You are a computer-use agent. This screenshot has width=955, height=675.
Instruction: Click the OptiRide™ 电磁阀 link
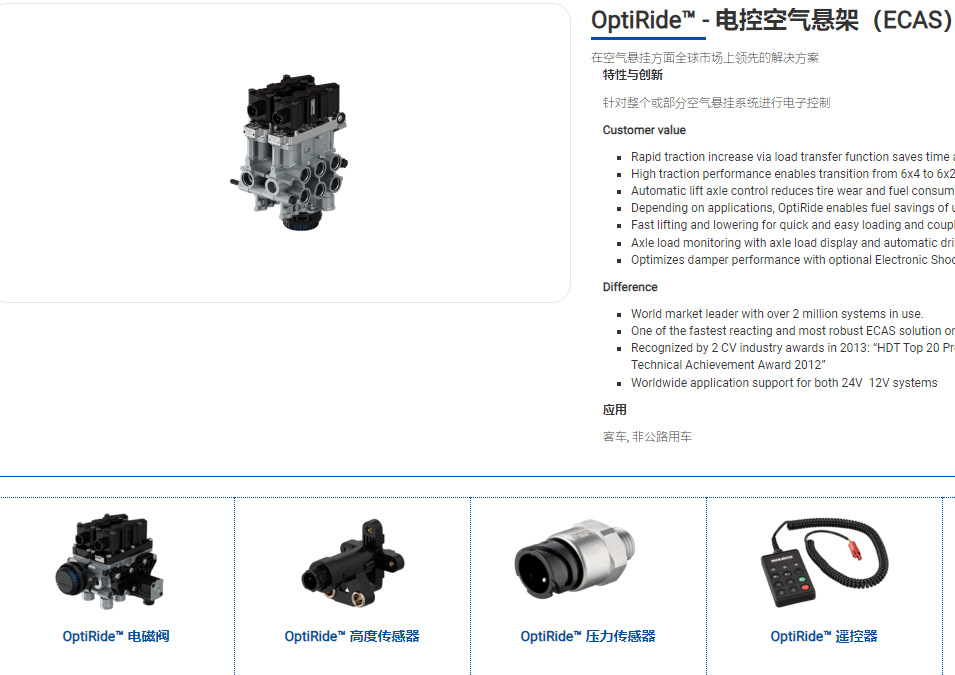pyautogui.click(x=116, y=637)
